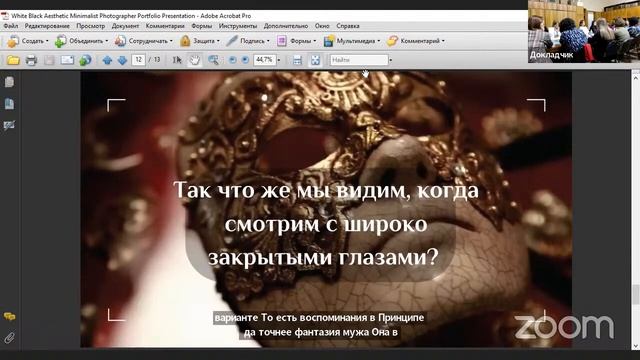This screenshot has height=360, width=640.
Task: Go to previous page with up arrow
Action: coord(107,60)
